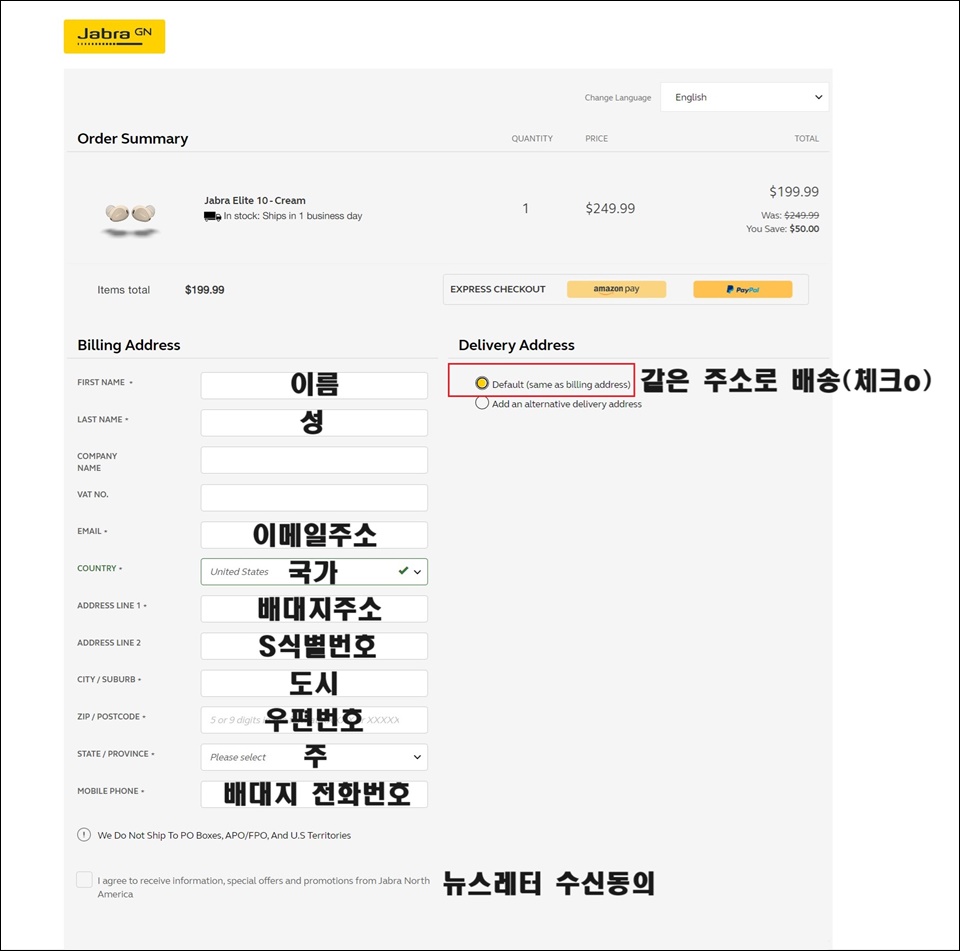The width and height of the screenshot is (960, 951).
Task: Click the PO Boxes info icon
Action: tap(84, 835)
